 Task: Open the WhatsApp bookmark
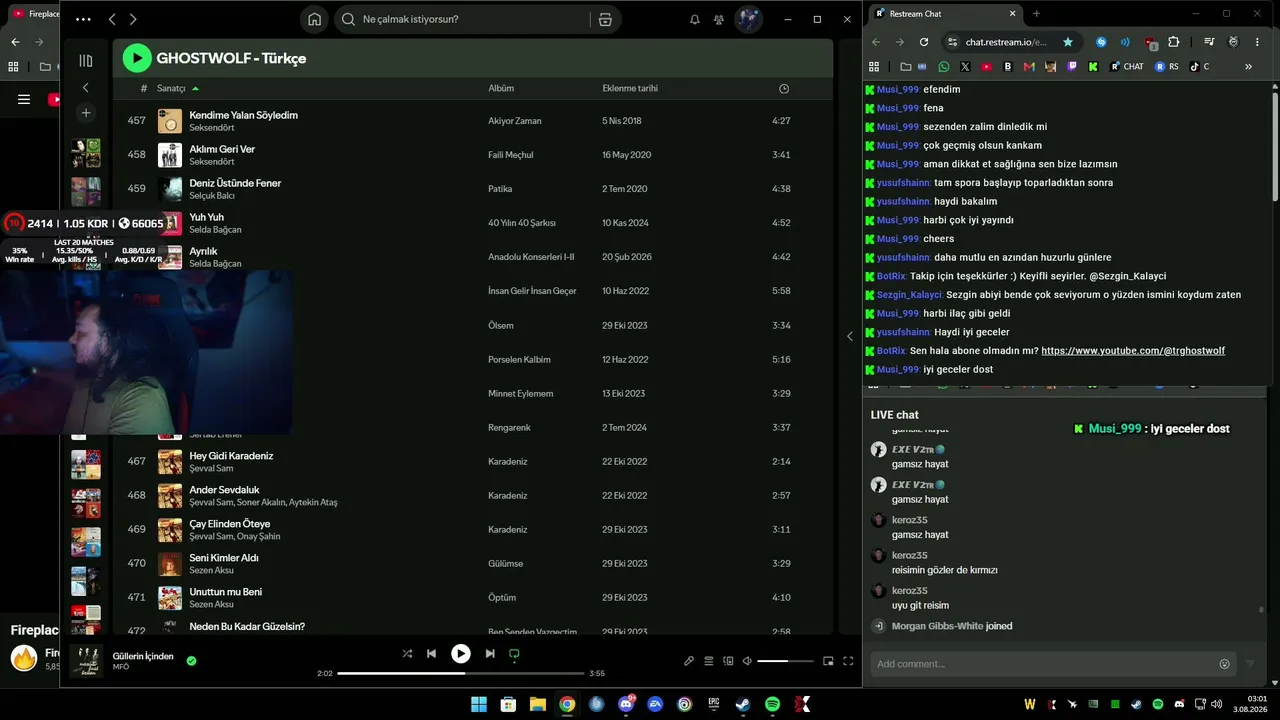[944, 67]
